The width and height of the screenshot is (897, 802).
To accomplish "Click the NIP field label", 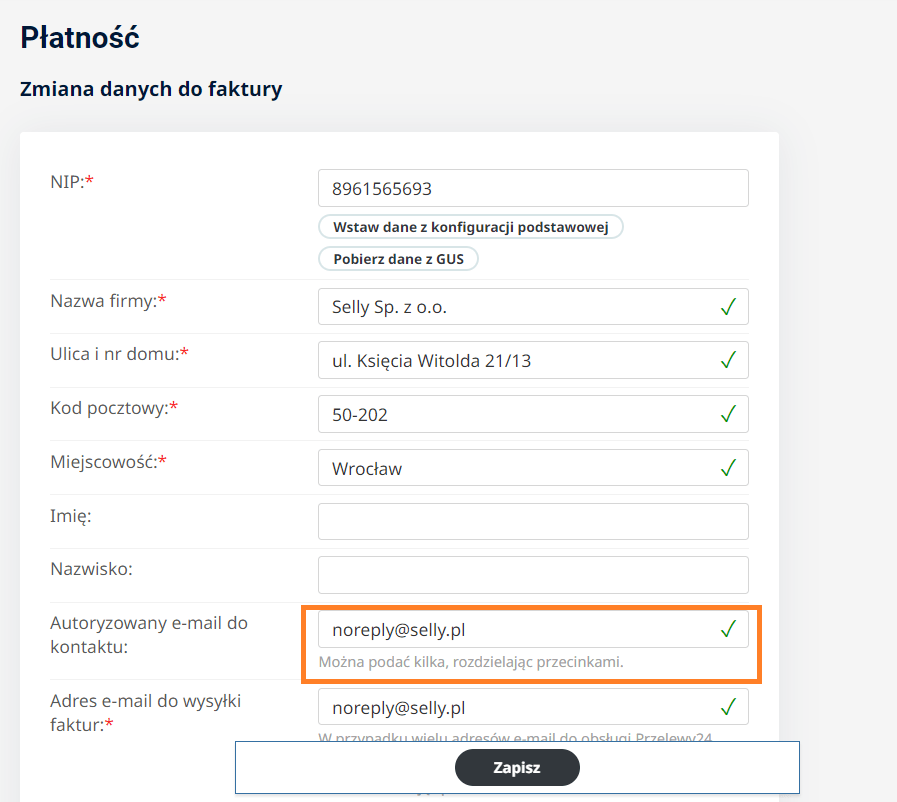I will pos(67,181).
